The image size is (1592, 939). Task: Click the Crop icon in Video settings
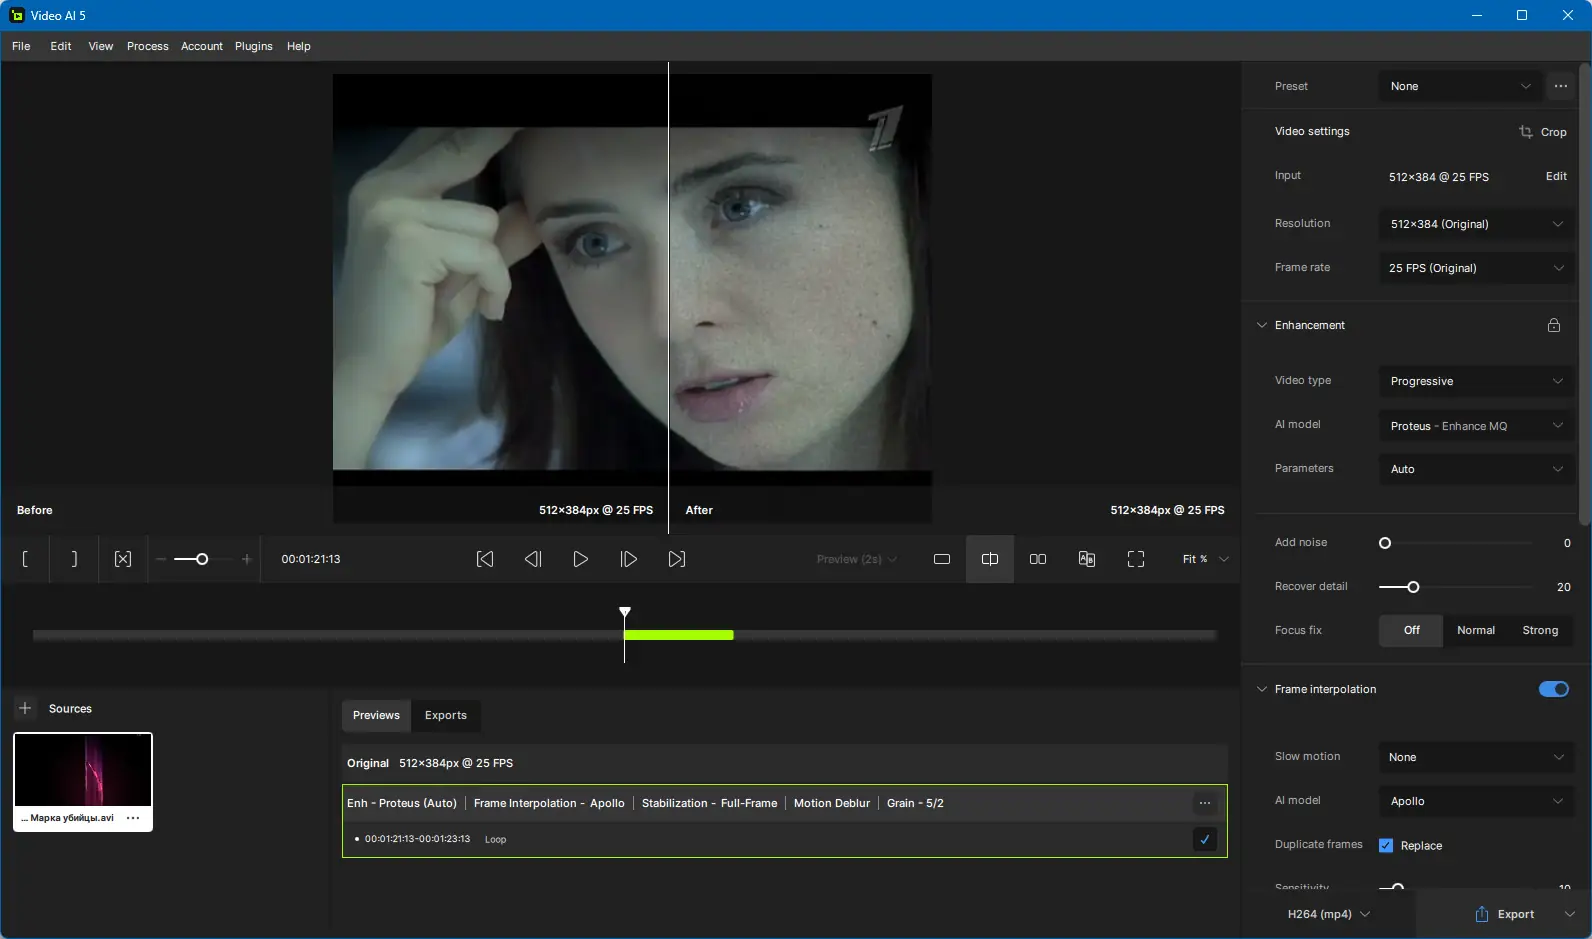point(1526,132)
